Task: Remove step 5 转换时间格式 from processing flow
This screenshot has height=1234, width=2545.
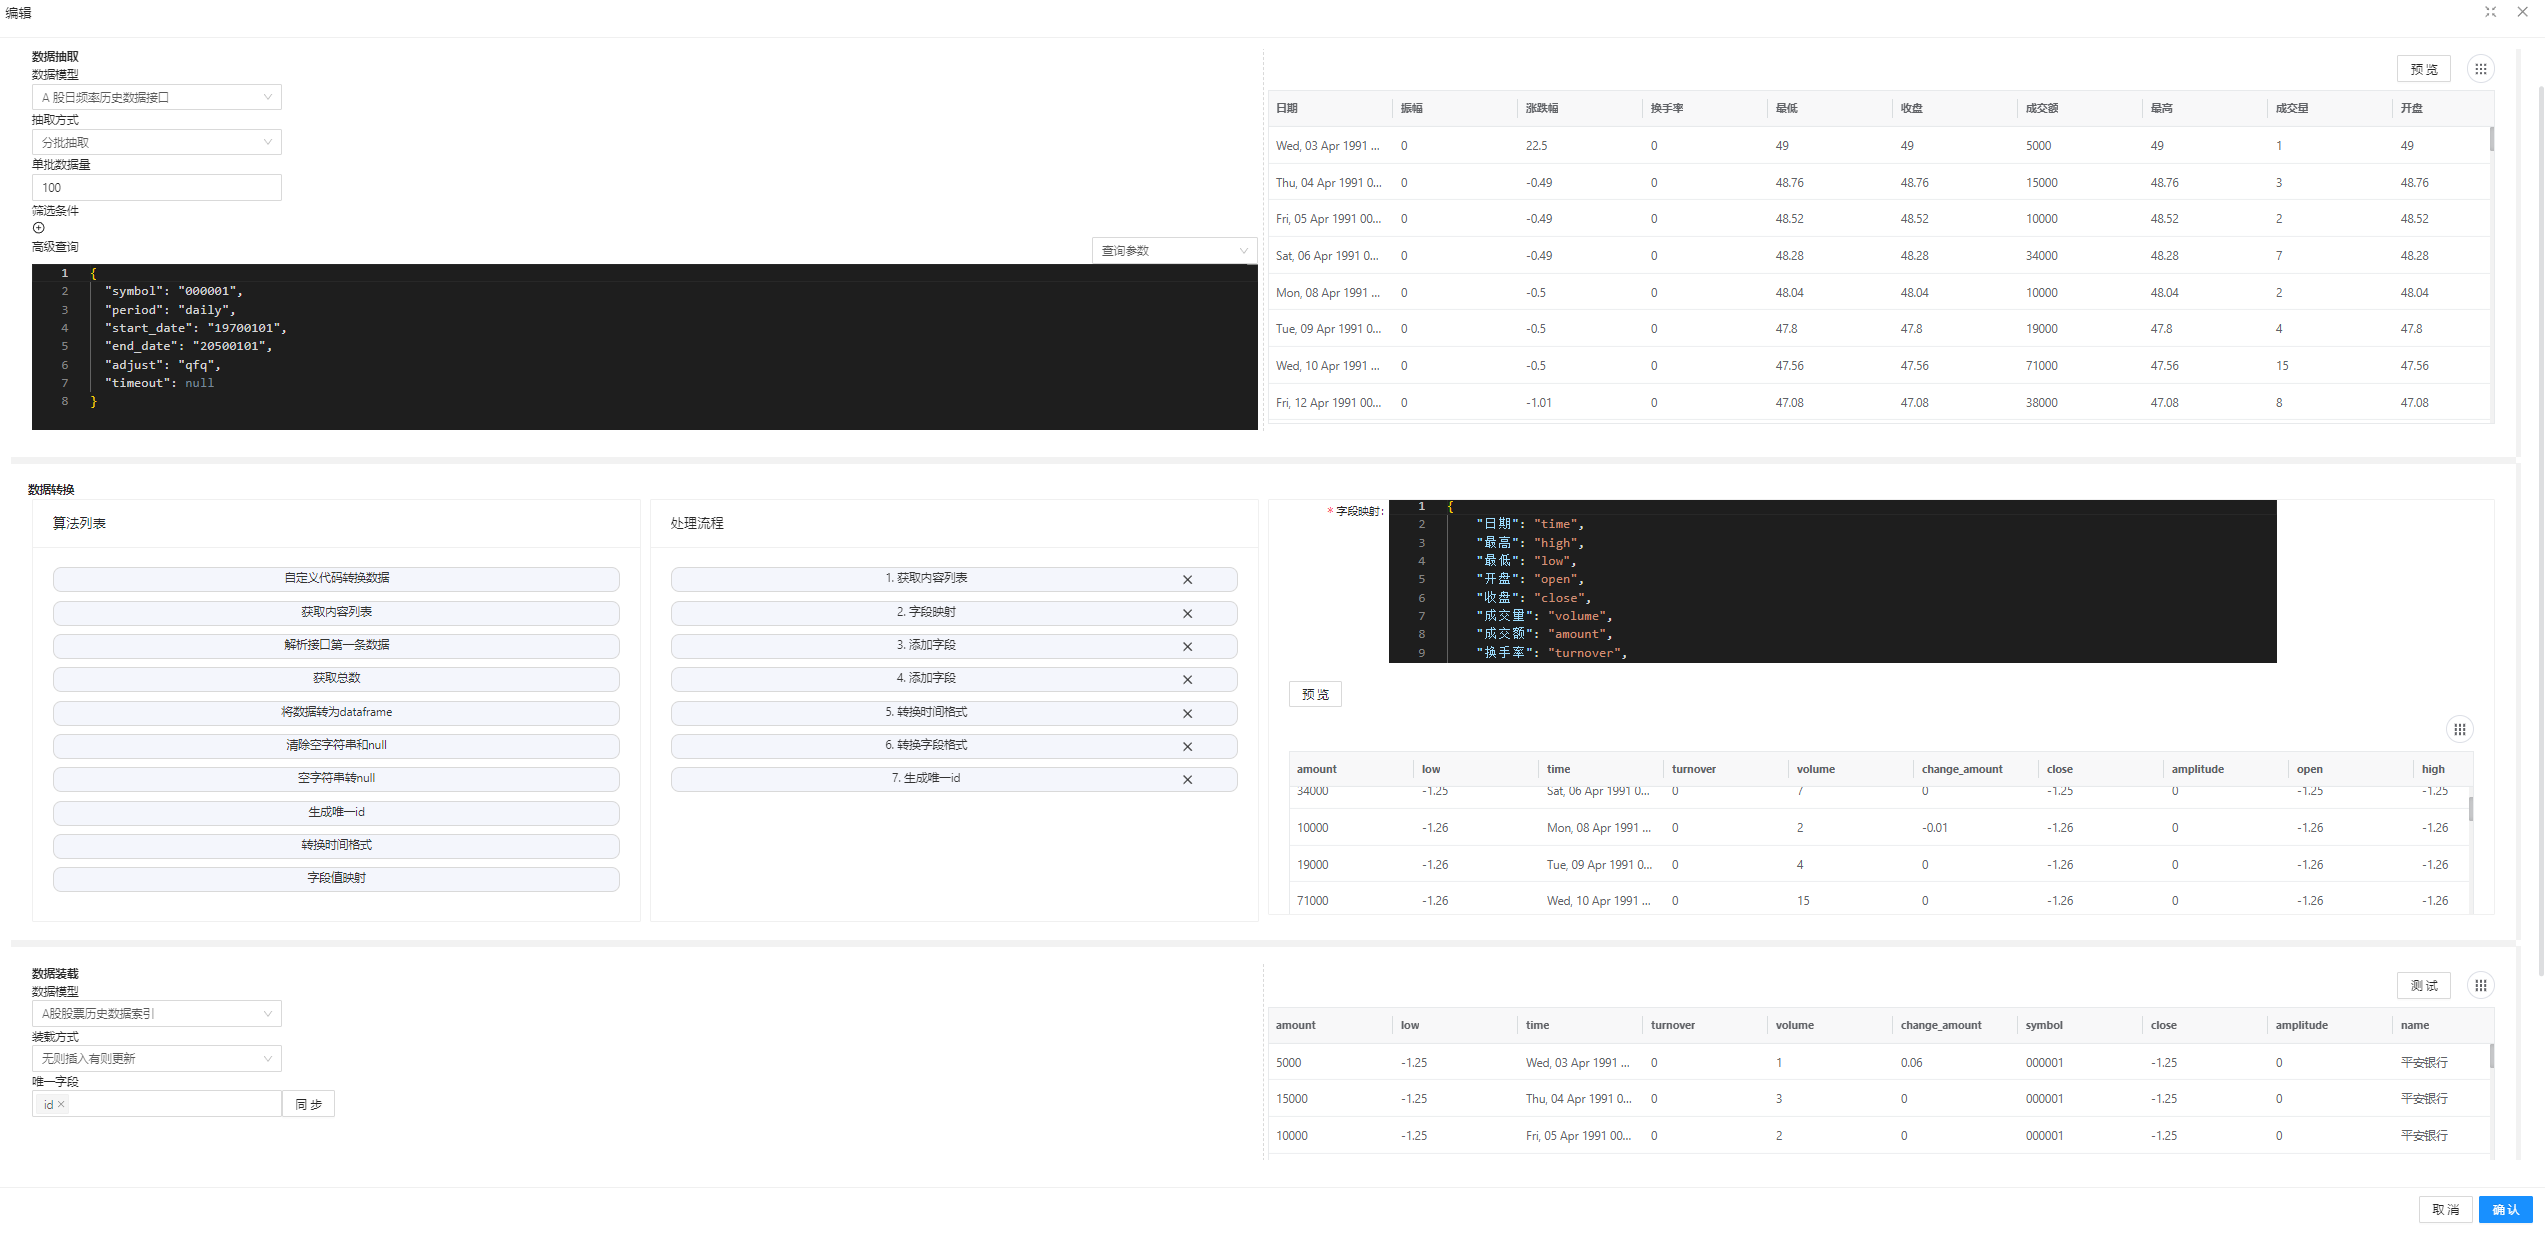Action: click(1187, 713)
